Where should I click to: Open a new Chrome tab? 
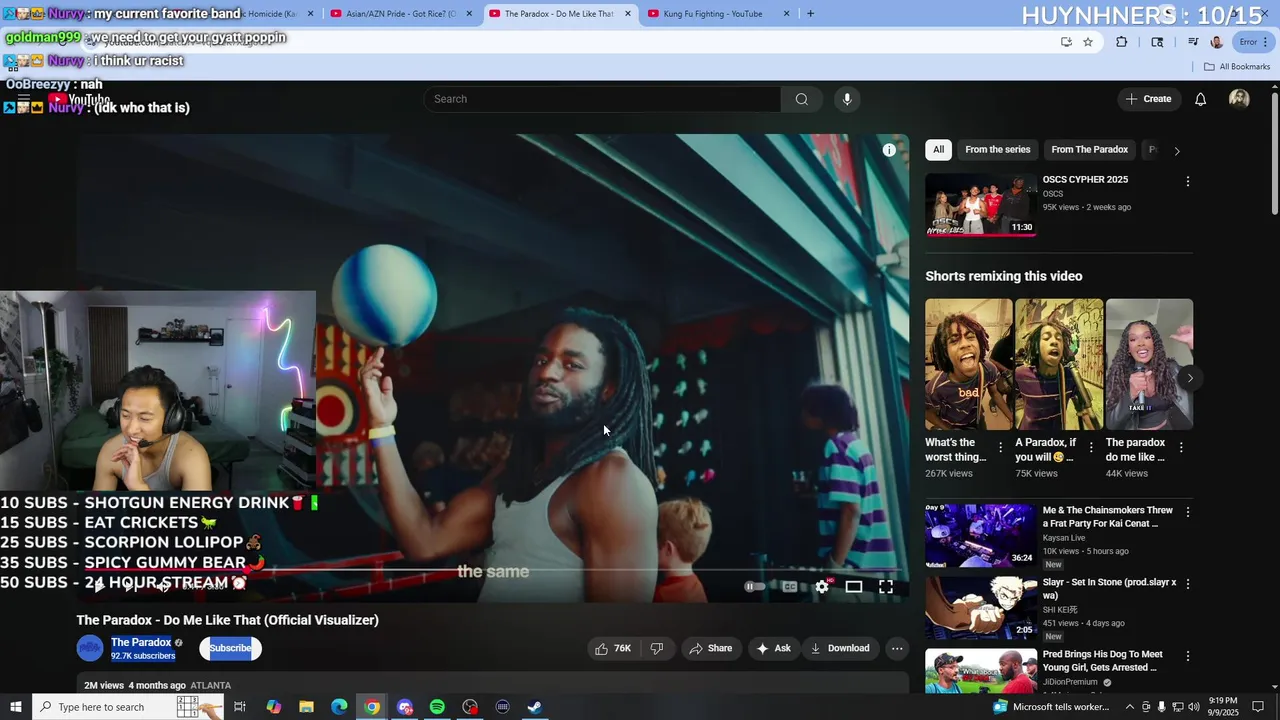[x=810, y=14]
